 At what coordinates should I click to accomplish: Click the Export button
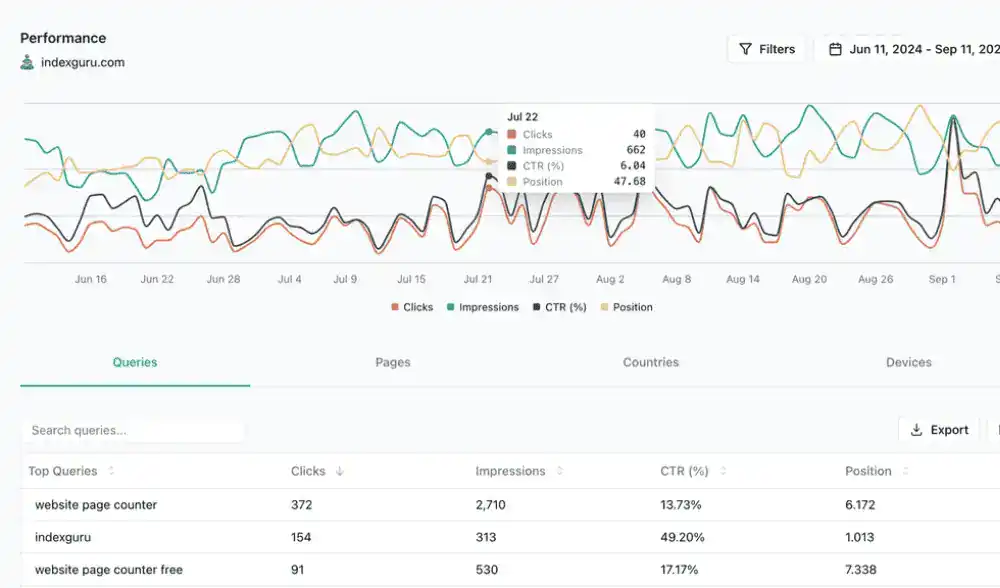click(939, 430)
